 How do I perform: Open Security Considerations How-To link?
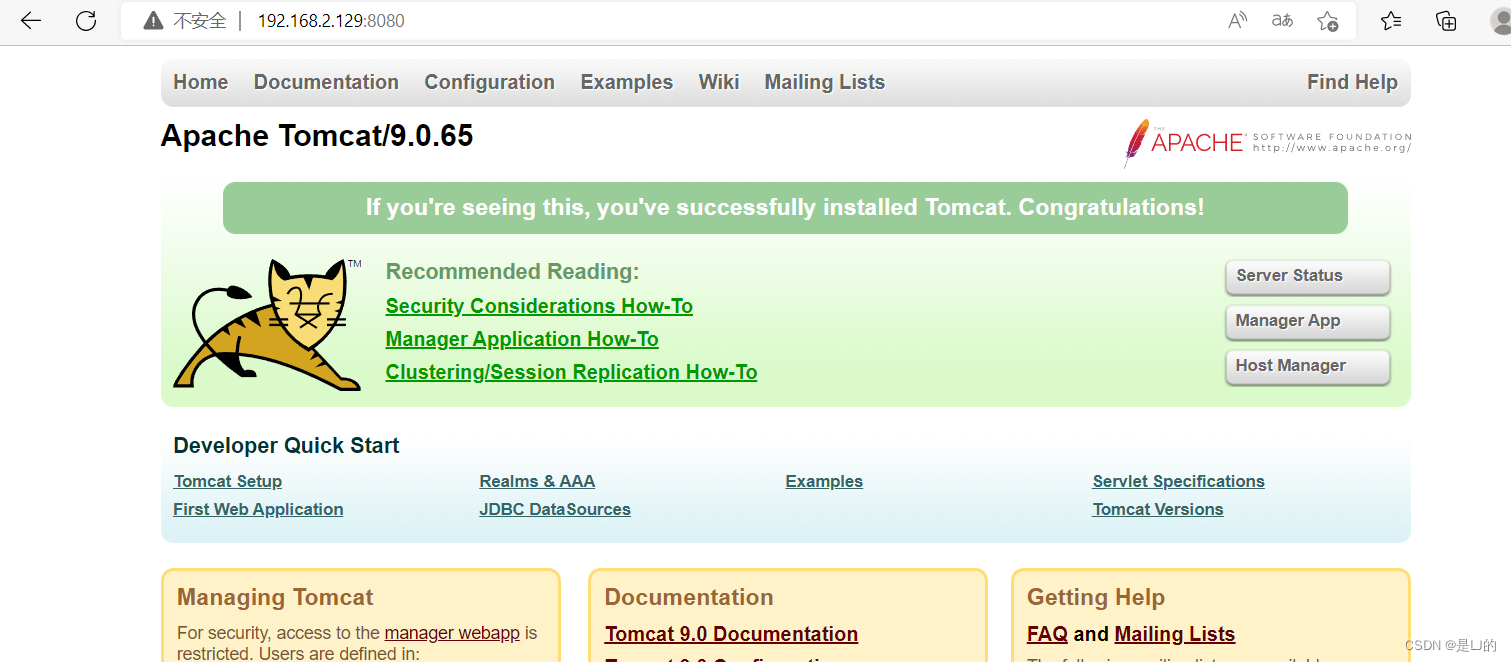click(539, 306)
